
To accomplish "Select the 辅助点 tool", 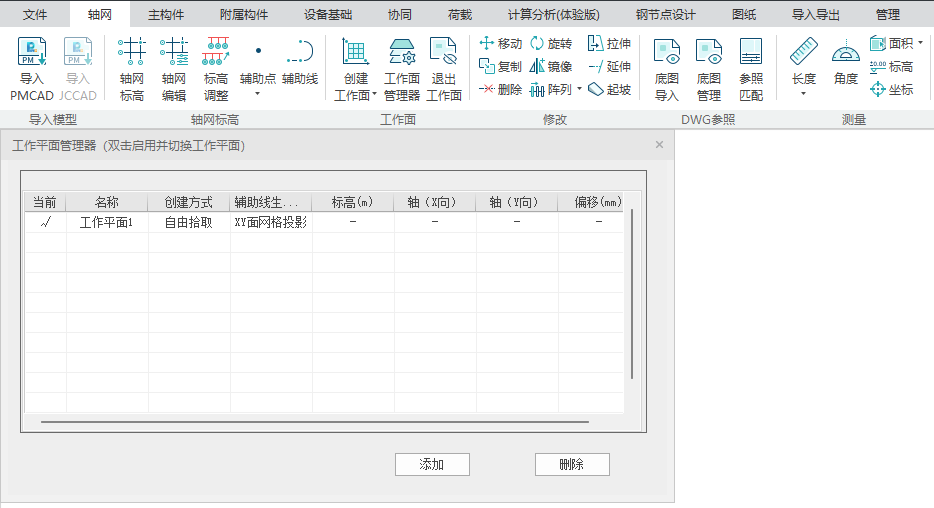I will [x=258, y=63].
